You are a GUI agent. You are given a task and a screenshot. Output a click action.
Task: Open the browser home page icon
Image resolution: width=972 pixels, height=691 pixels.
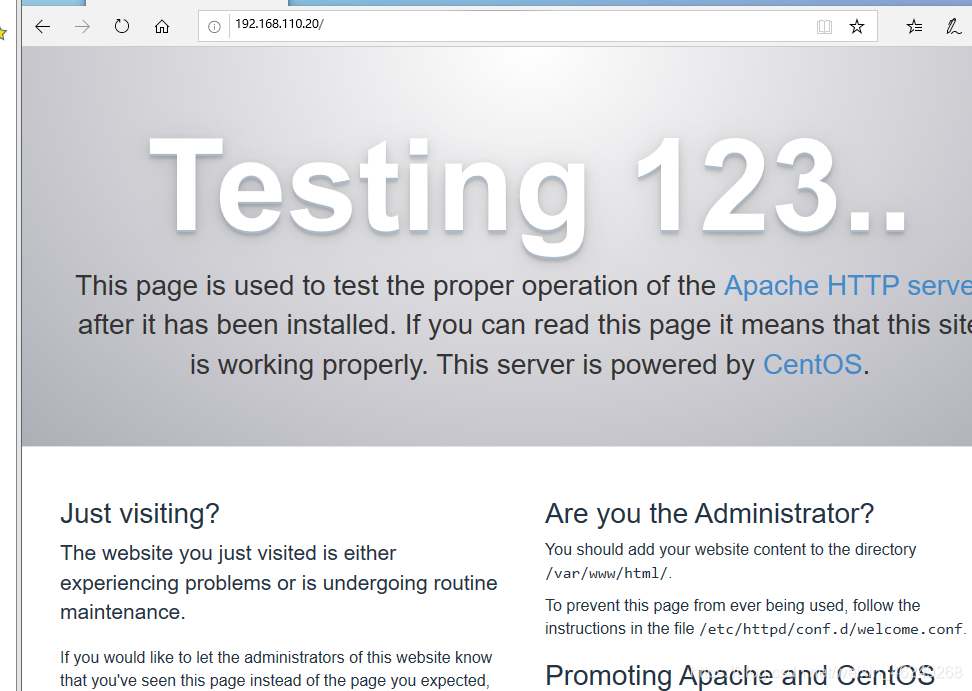tap(162, 27)
